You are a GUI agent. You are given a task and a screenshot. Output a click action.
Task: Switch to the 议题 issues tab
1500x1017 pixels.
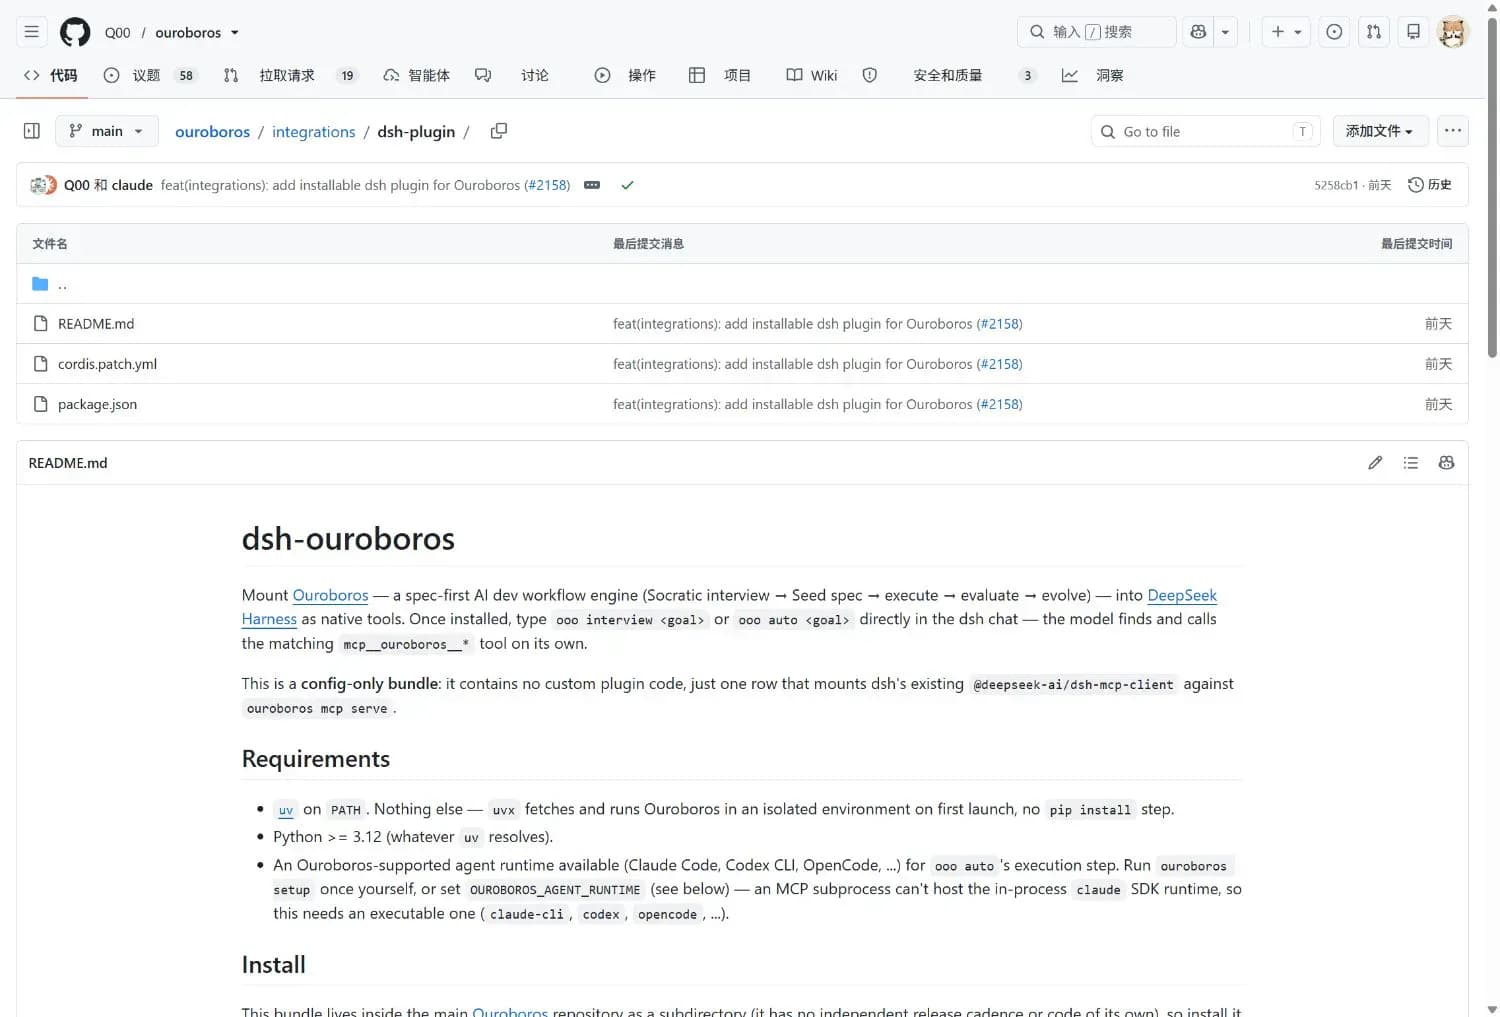tap(151, 75)
